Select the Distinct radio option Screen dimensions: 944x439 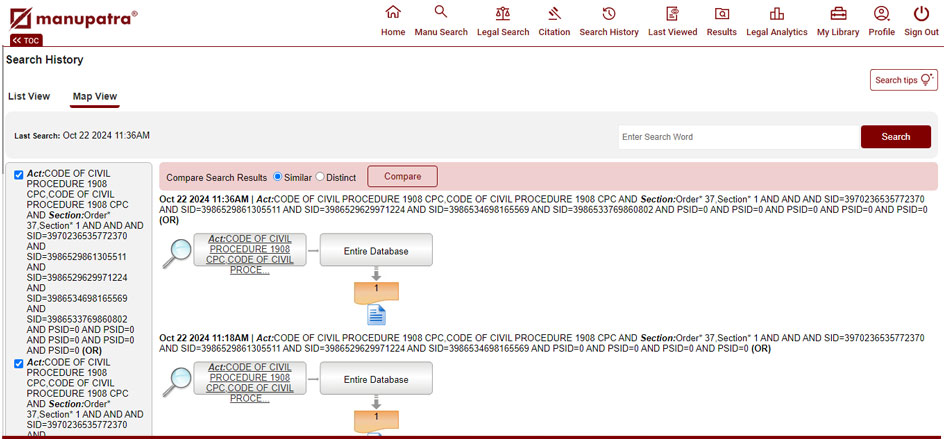tap(320, 177)
